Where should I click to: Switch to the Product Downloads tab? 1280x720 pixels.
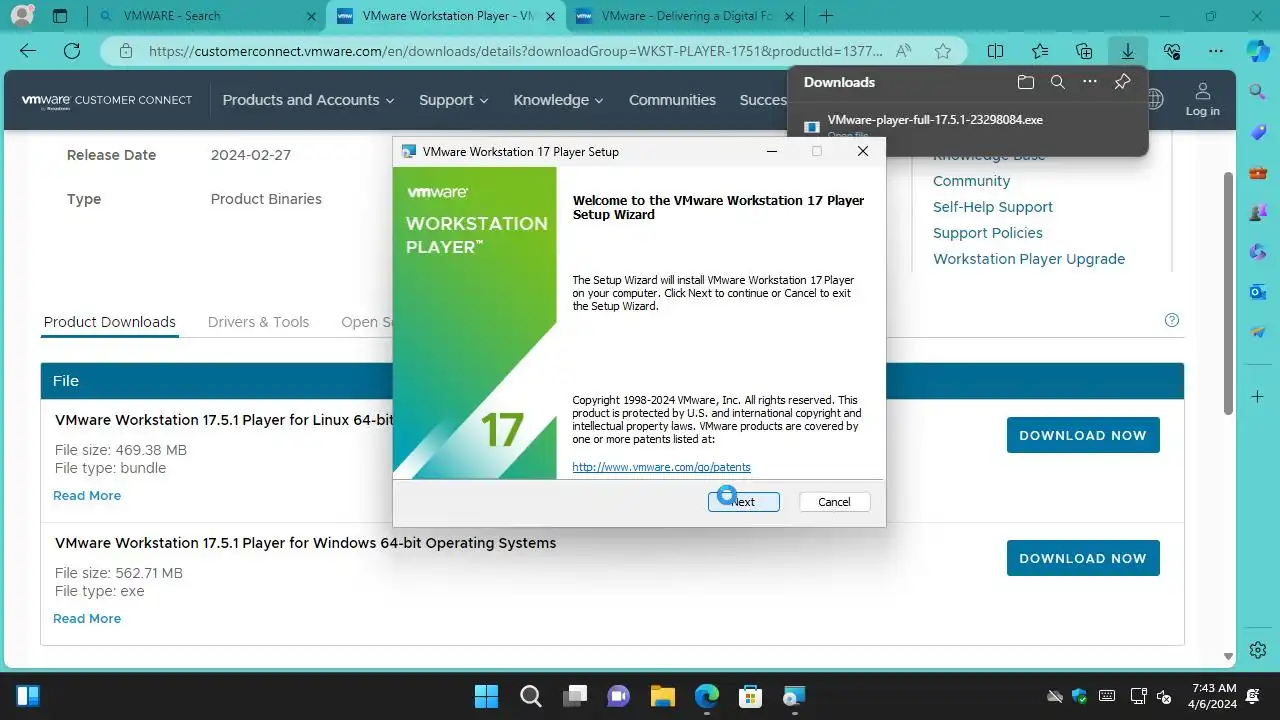110,322
